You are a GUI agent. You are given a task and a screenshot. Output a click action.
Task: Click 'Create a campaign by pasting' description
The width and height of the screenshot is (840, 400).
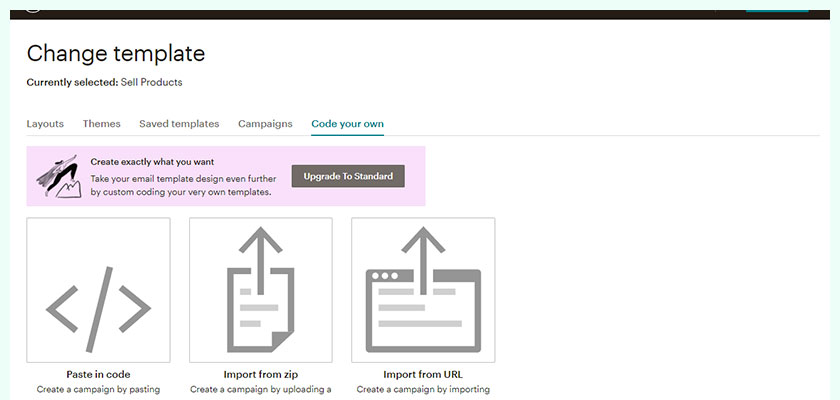(x=98, y=389)
